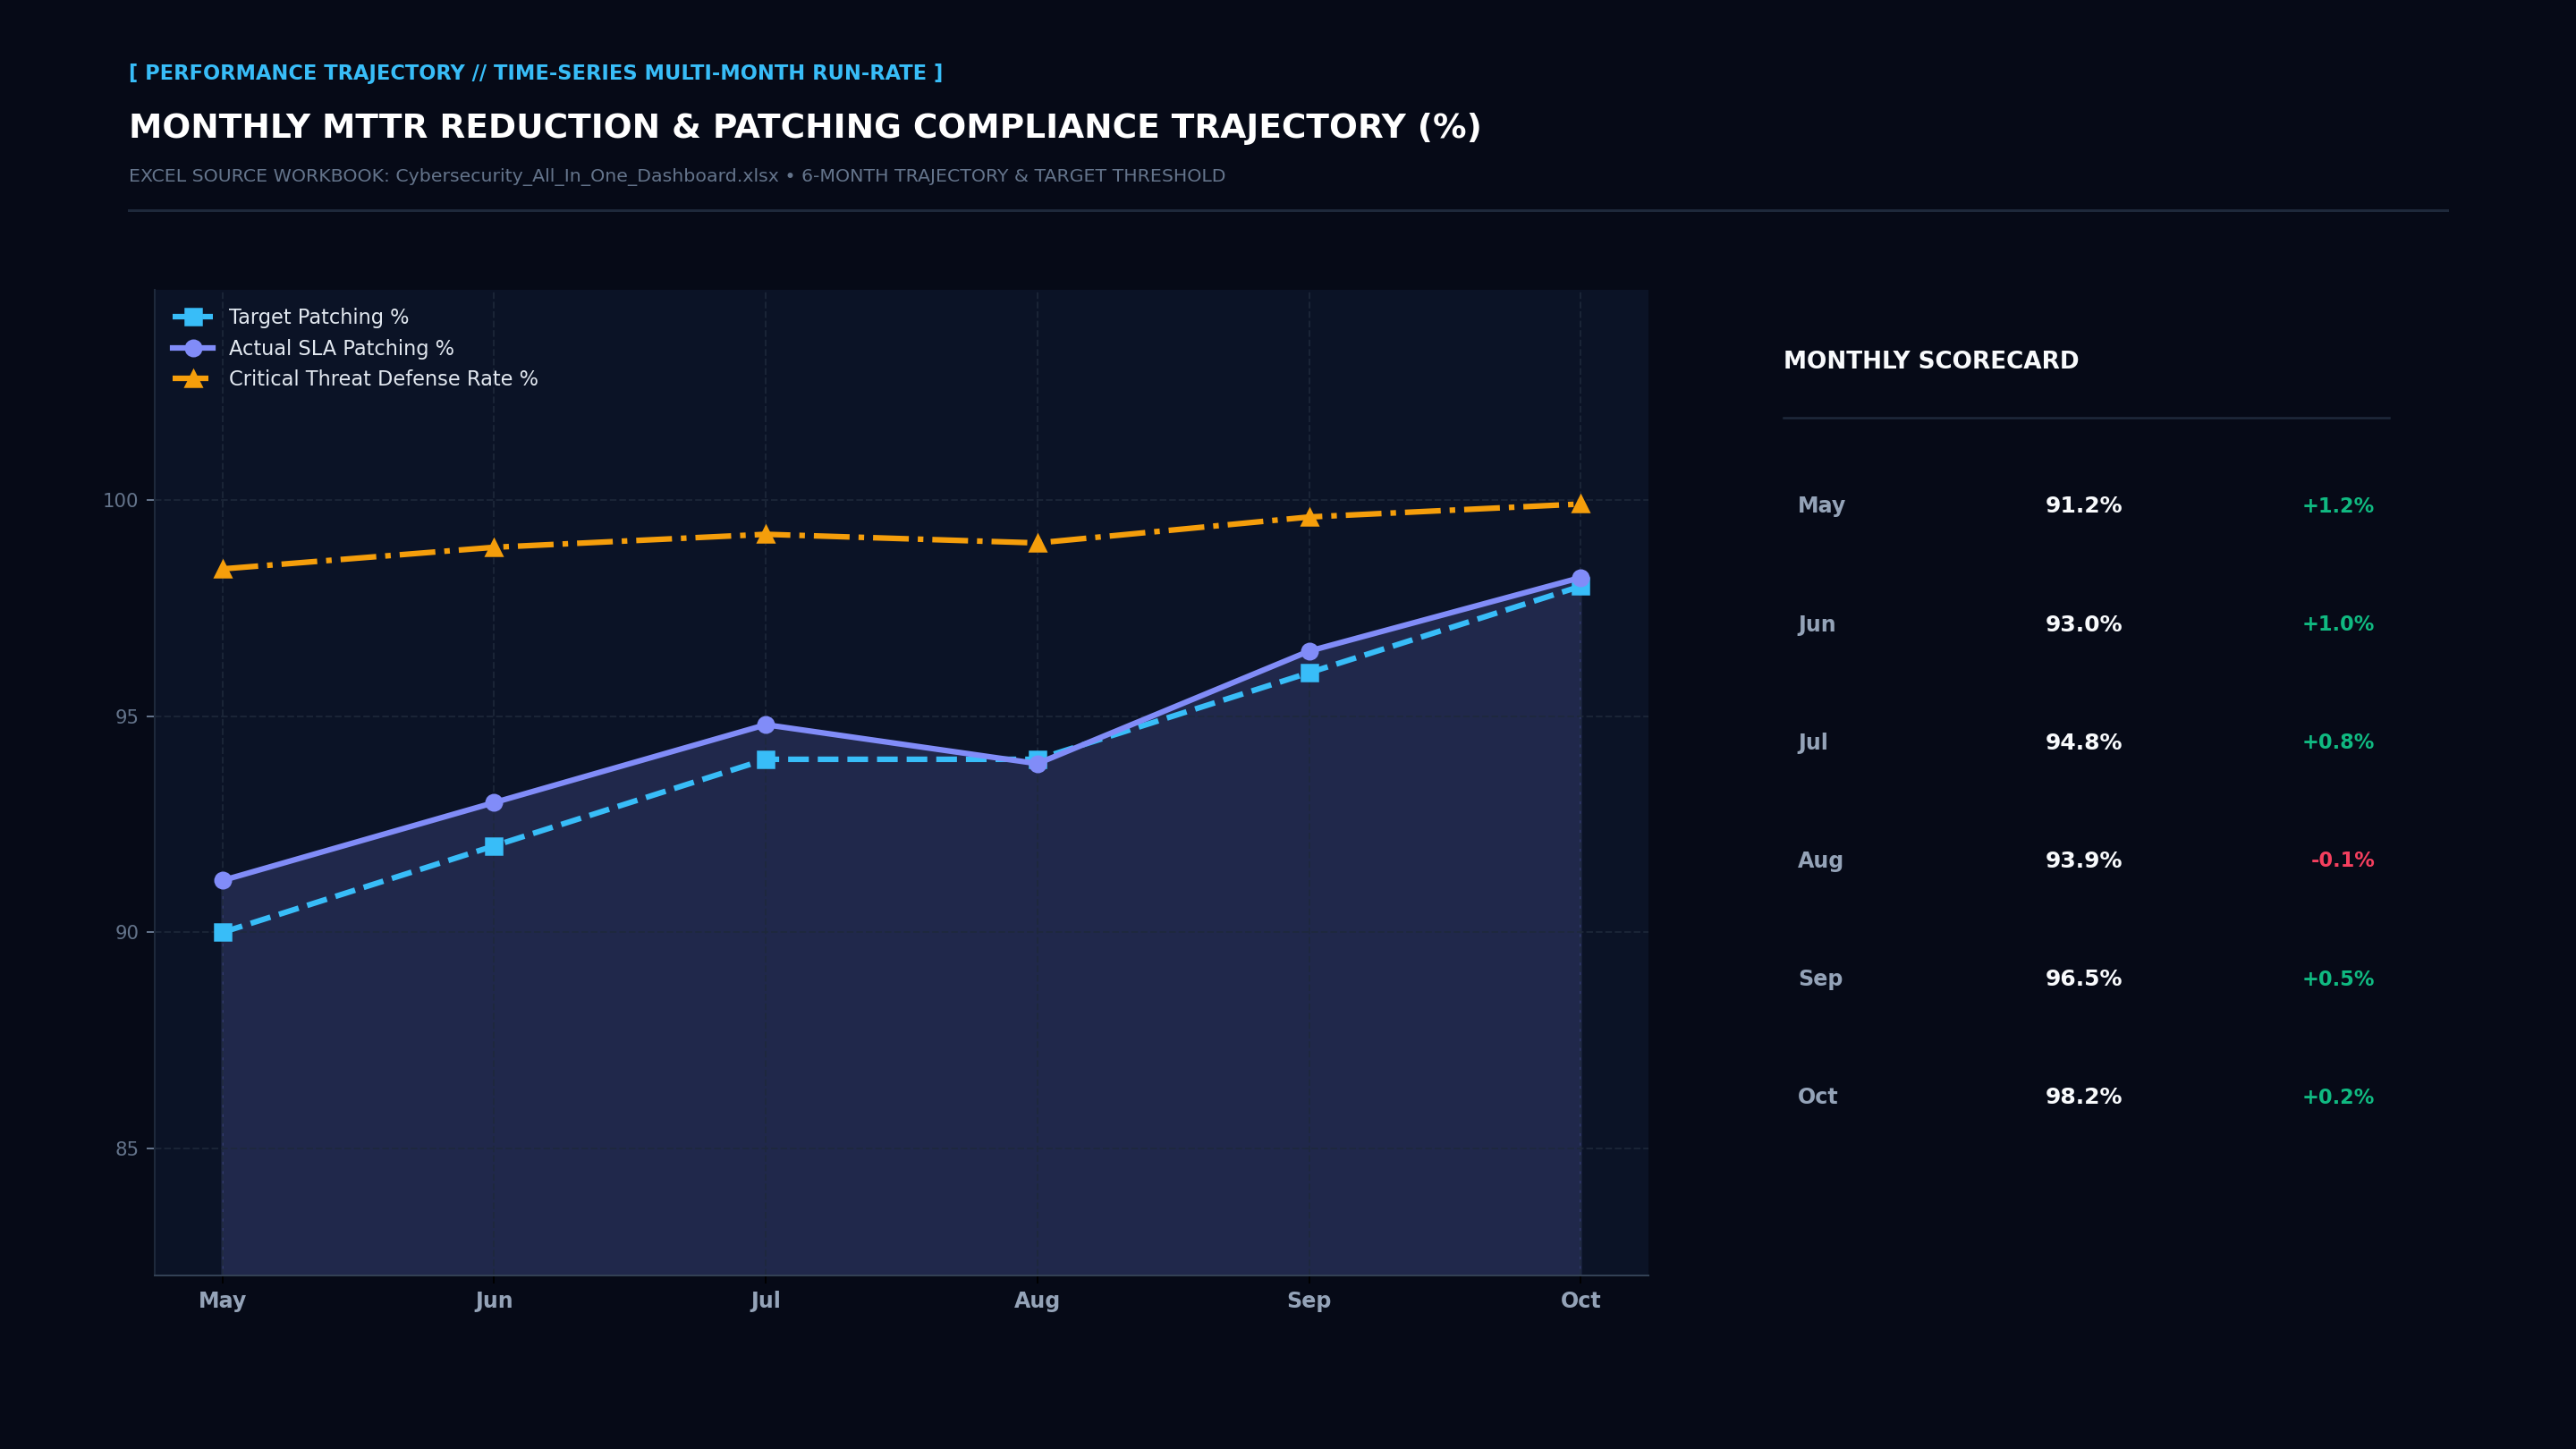The height and width of the screenshot is (1449, 2576).
Task: Click the 94.8% value in Jul row
Action: (x=2083, y=742)
